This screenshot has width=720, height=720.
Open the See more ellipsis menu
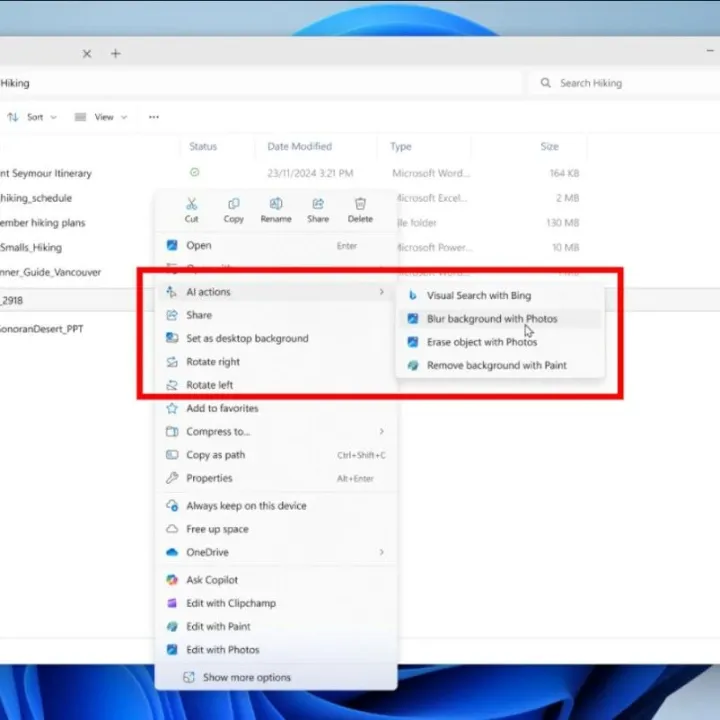pyautogui.click(x=154, y=117)
